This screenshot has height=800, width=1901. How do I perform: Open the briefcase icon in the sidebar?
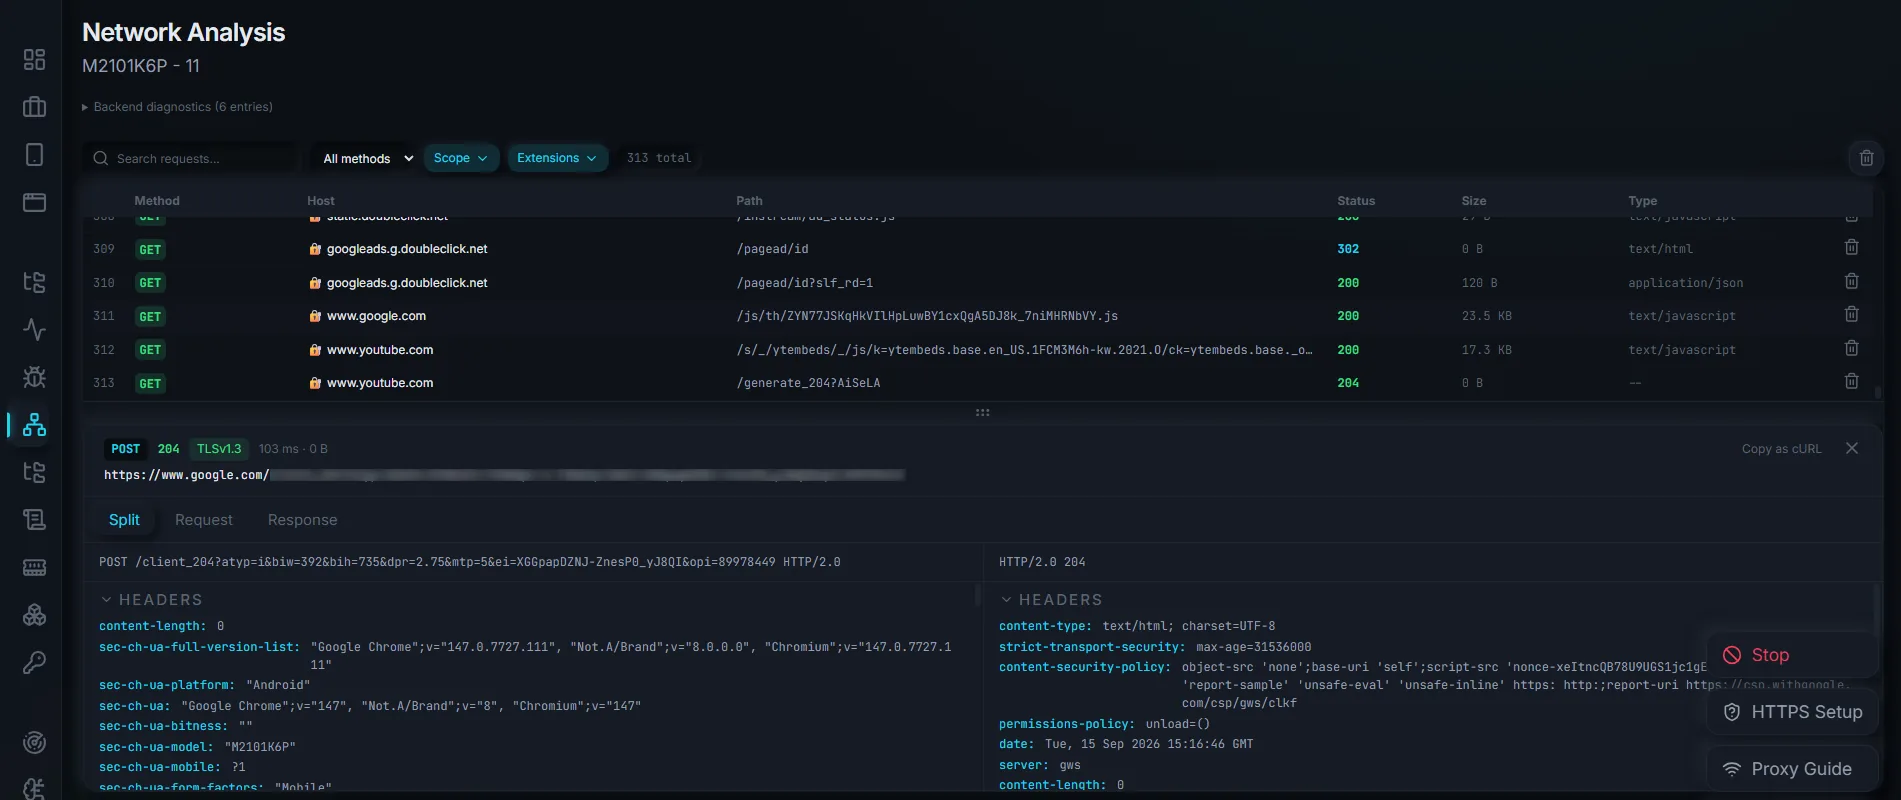coord(34,107)
